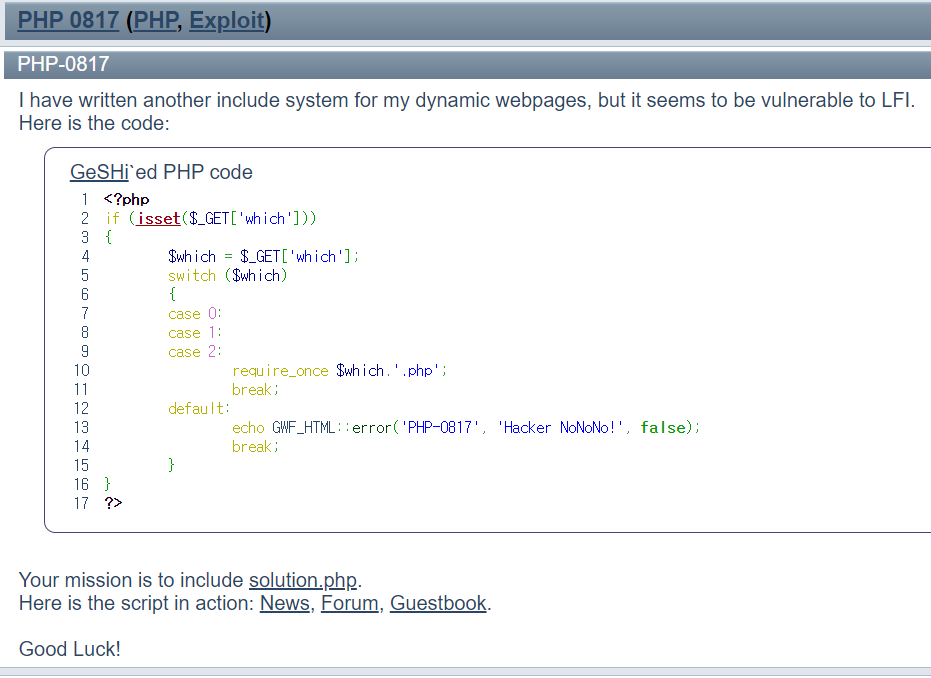Click the 'case 2:' code line

click(x=195, y=351)
